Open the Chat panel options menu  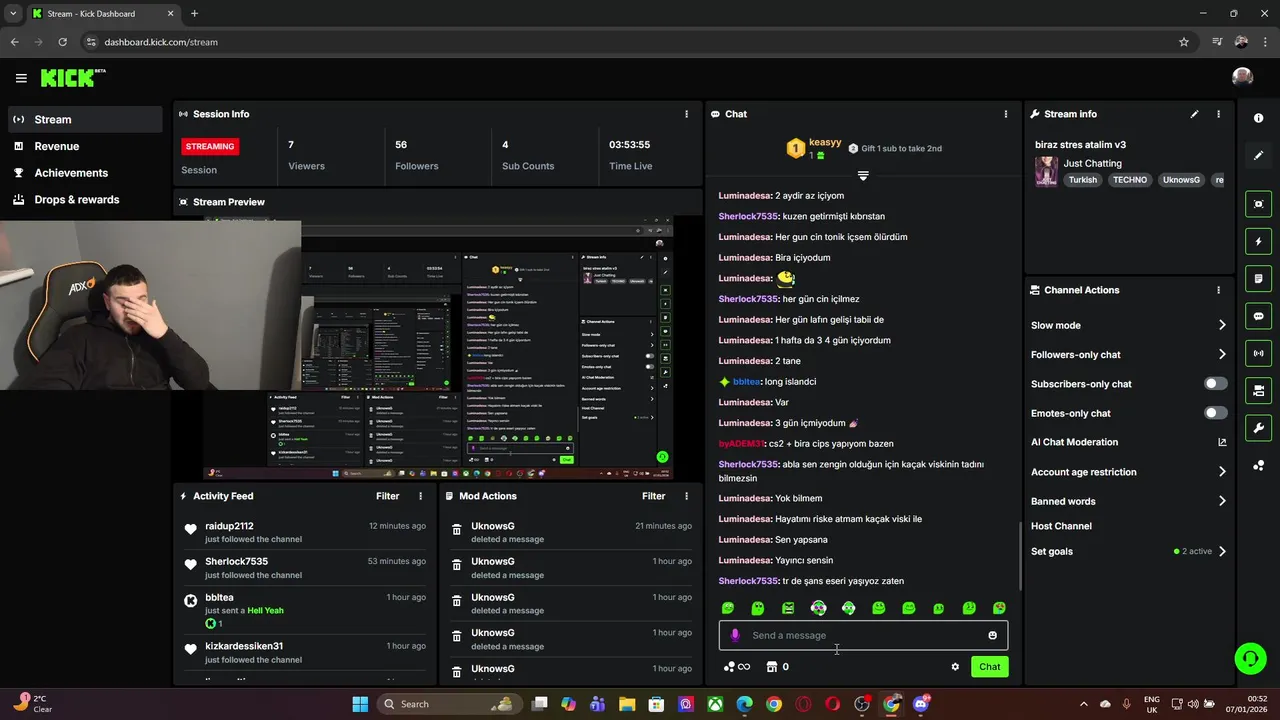coord(1006,114)
